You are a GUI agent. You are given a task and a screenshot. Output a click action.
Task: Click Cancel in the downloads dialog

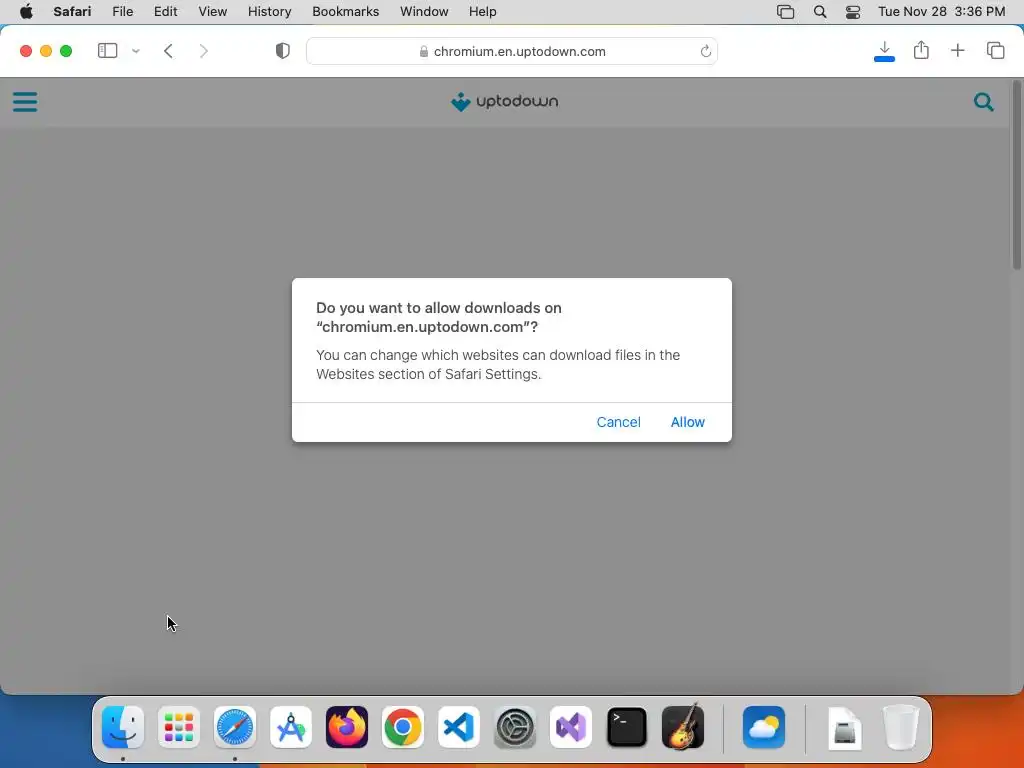(618, 422)
